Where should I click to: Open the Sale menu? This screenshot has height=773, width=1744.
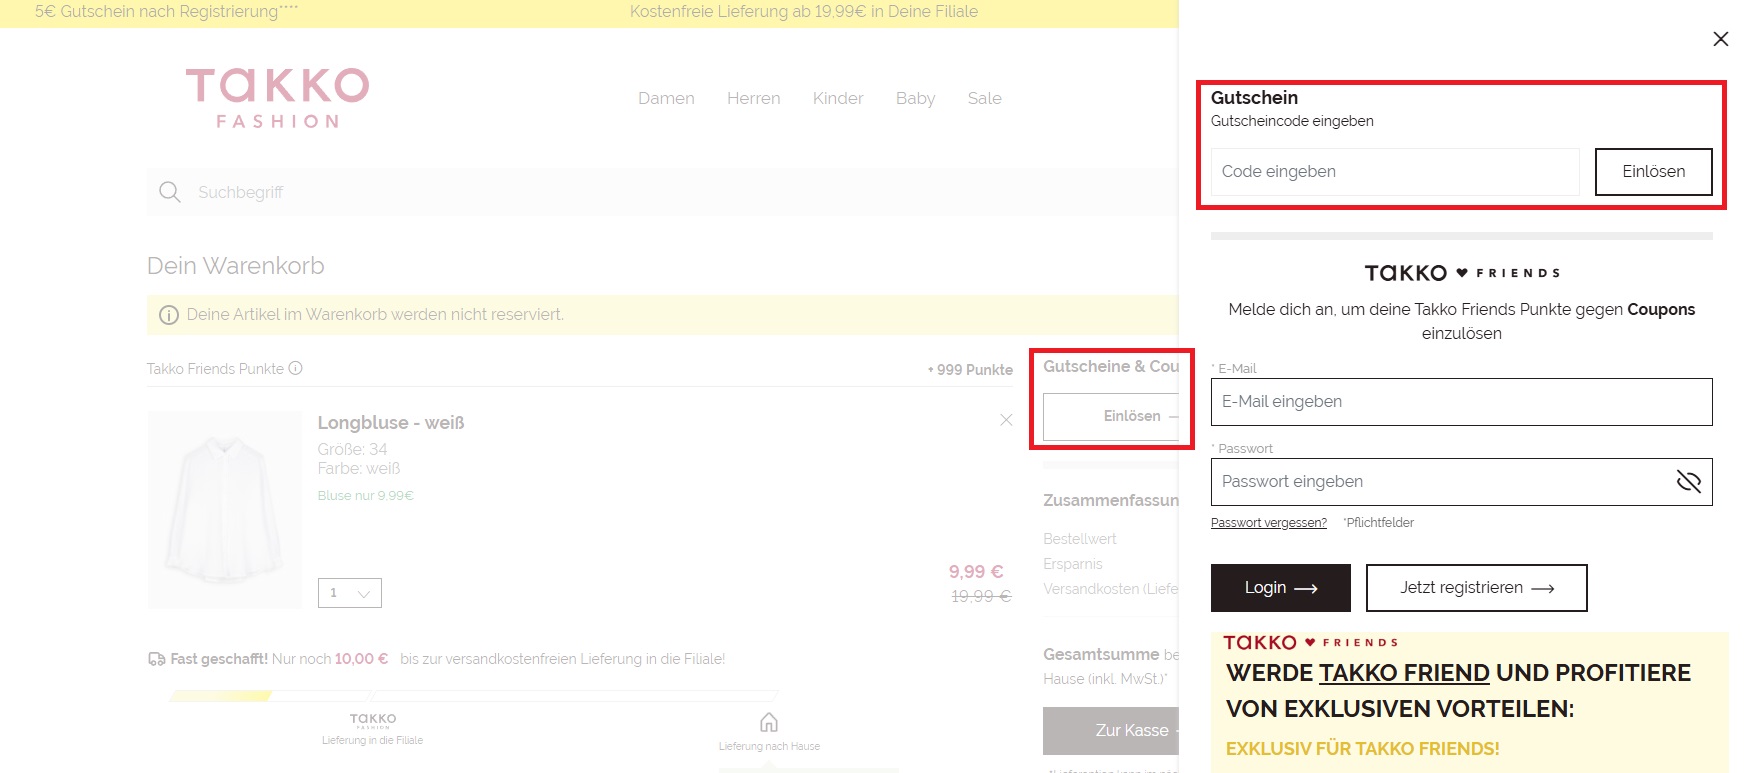click(x=985, y=98)
